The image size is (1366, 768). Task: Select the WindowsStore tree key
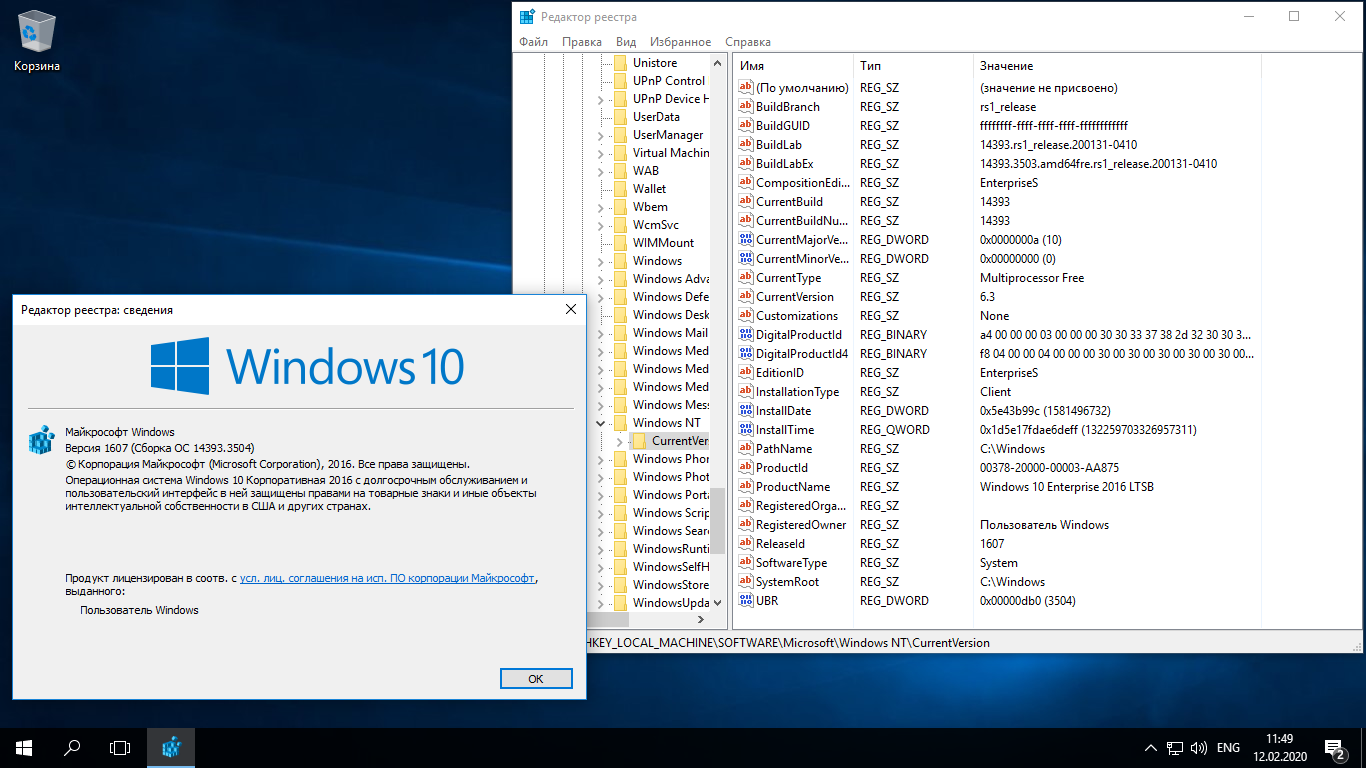point(671,585)
